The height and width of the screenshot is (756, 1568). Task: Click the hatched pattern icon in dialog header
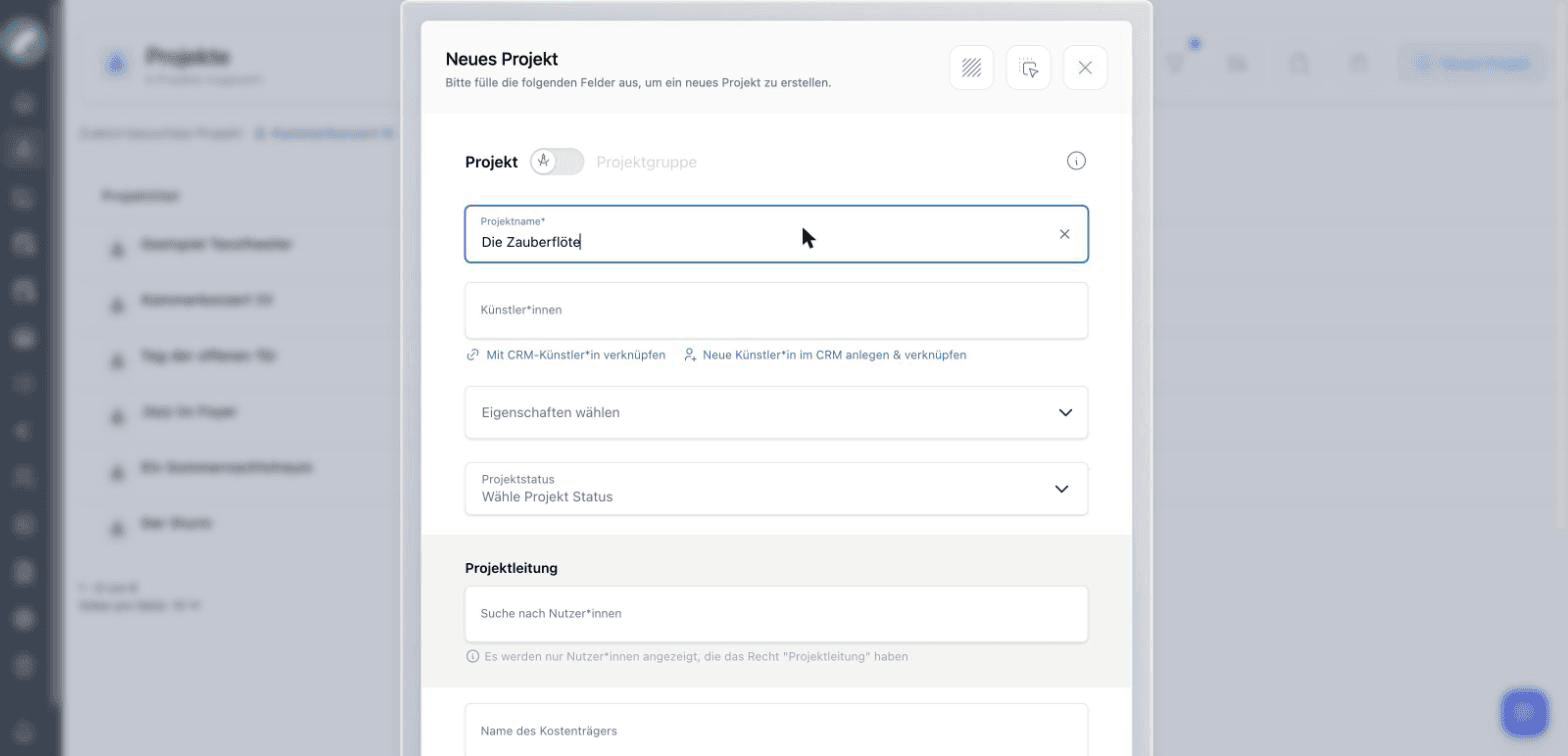coord(971,68)
